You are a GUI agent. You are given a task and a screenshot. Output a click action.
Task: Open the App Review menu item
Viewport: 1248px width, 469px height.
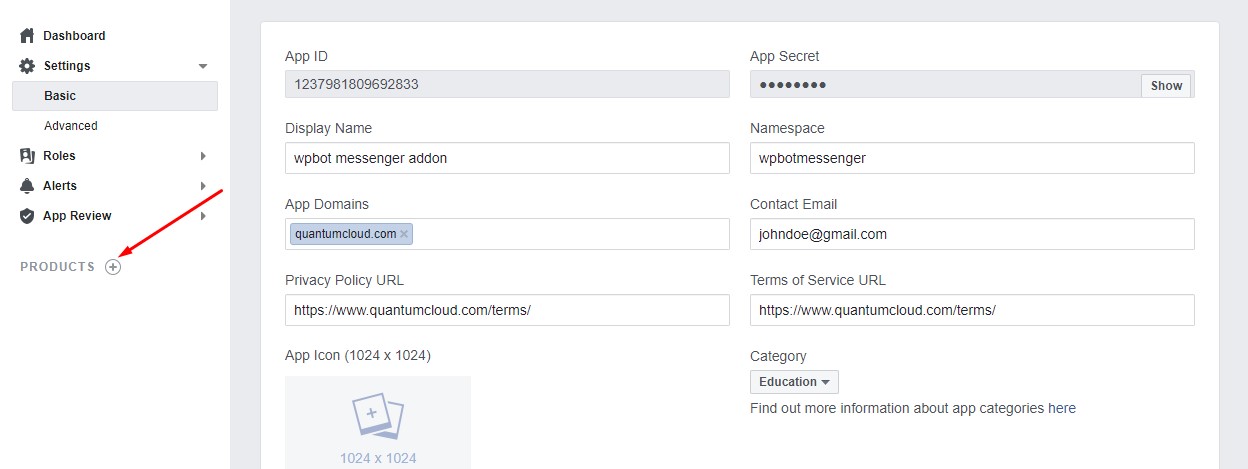[77, 216]
